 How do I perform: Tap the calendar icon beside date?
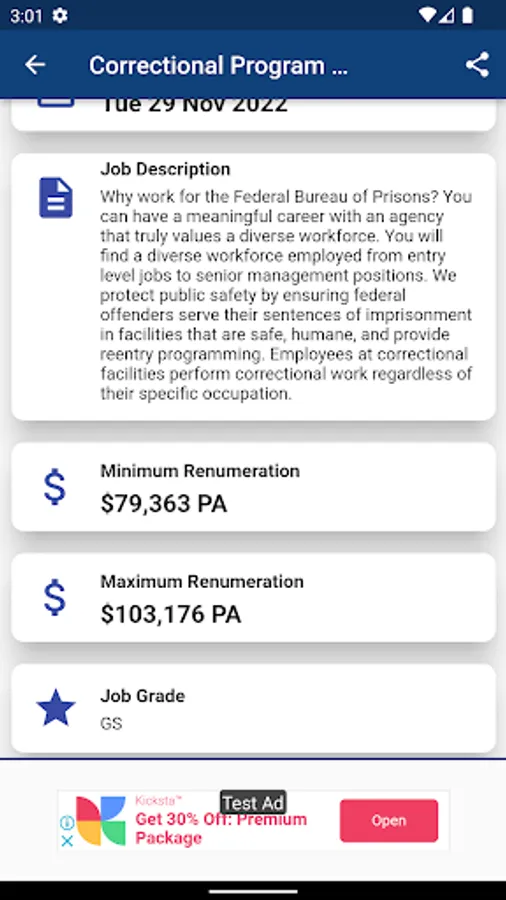pyautogui.click(x=56, y=103)
